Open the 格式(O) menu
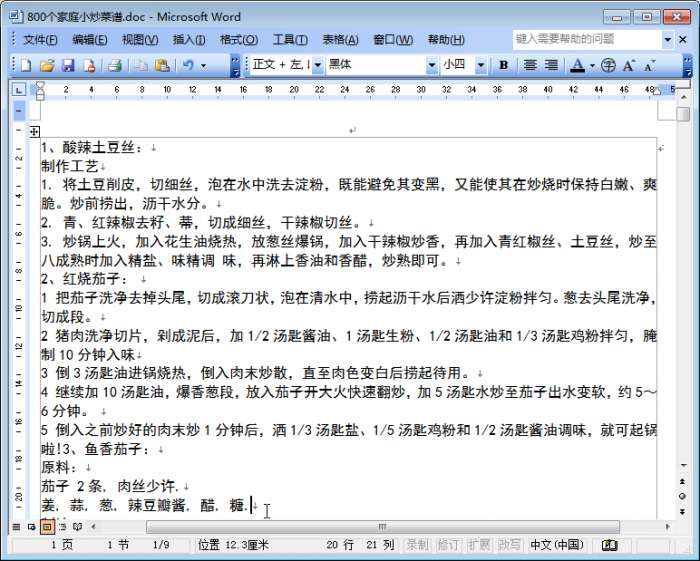Viewport: 700px width, 561px height. [239, 40]
